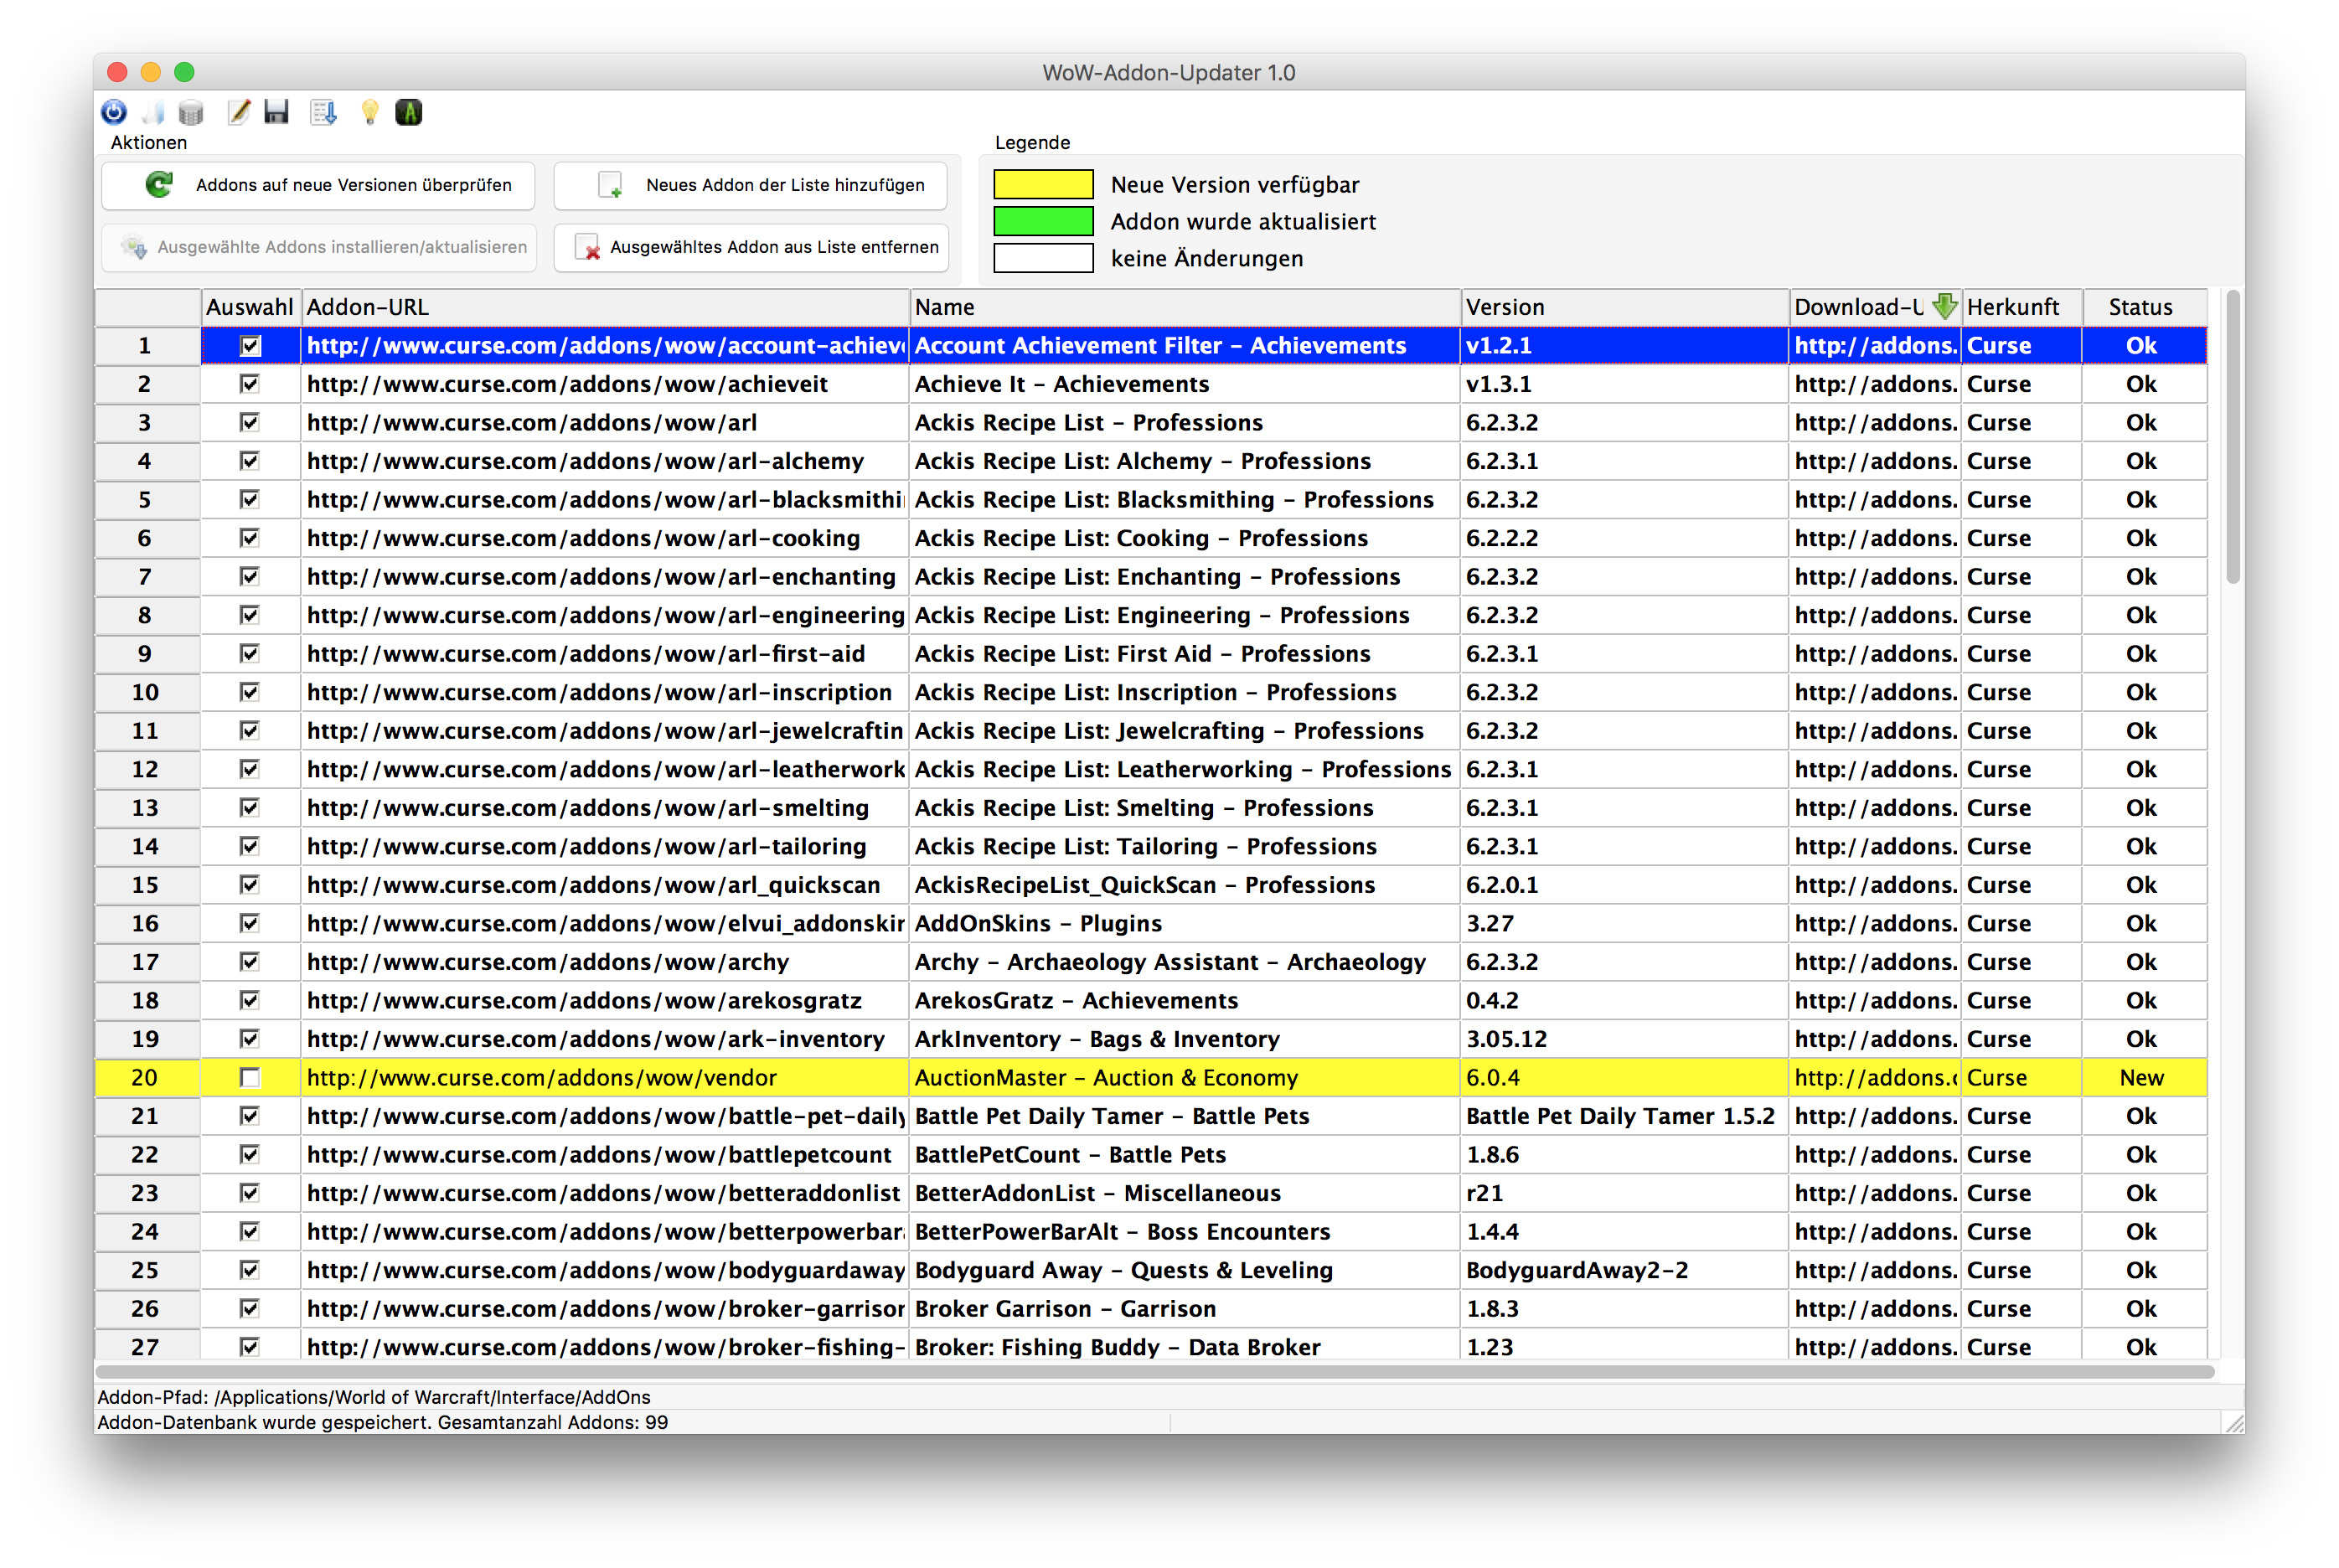
Task: Click version cell '3.27'
Action: tap(1624, 923)
